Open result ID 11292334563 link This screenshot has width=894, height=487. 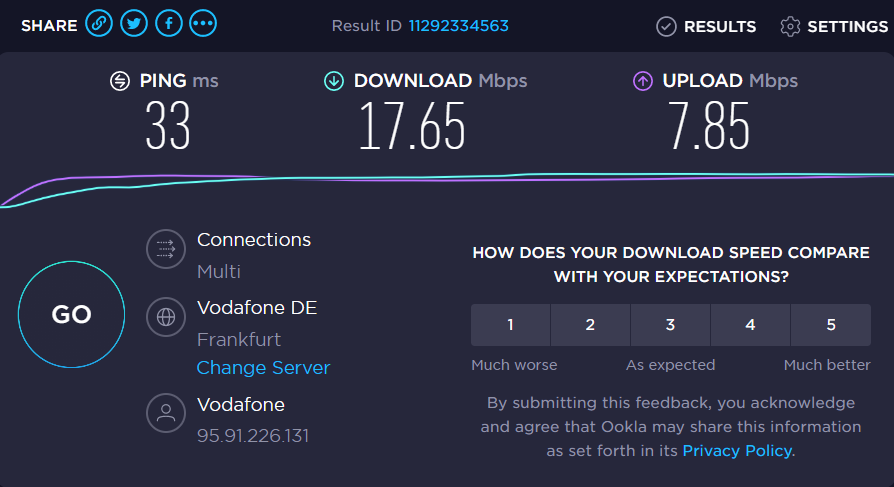458,26
